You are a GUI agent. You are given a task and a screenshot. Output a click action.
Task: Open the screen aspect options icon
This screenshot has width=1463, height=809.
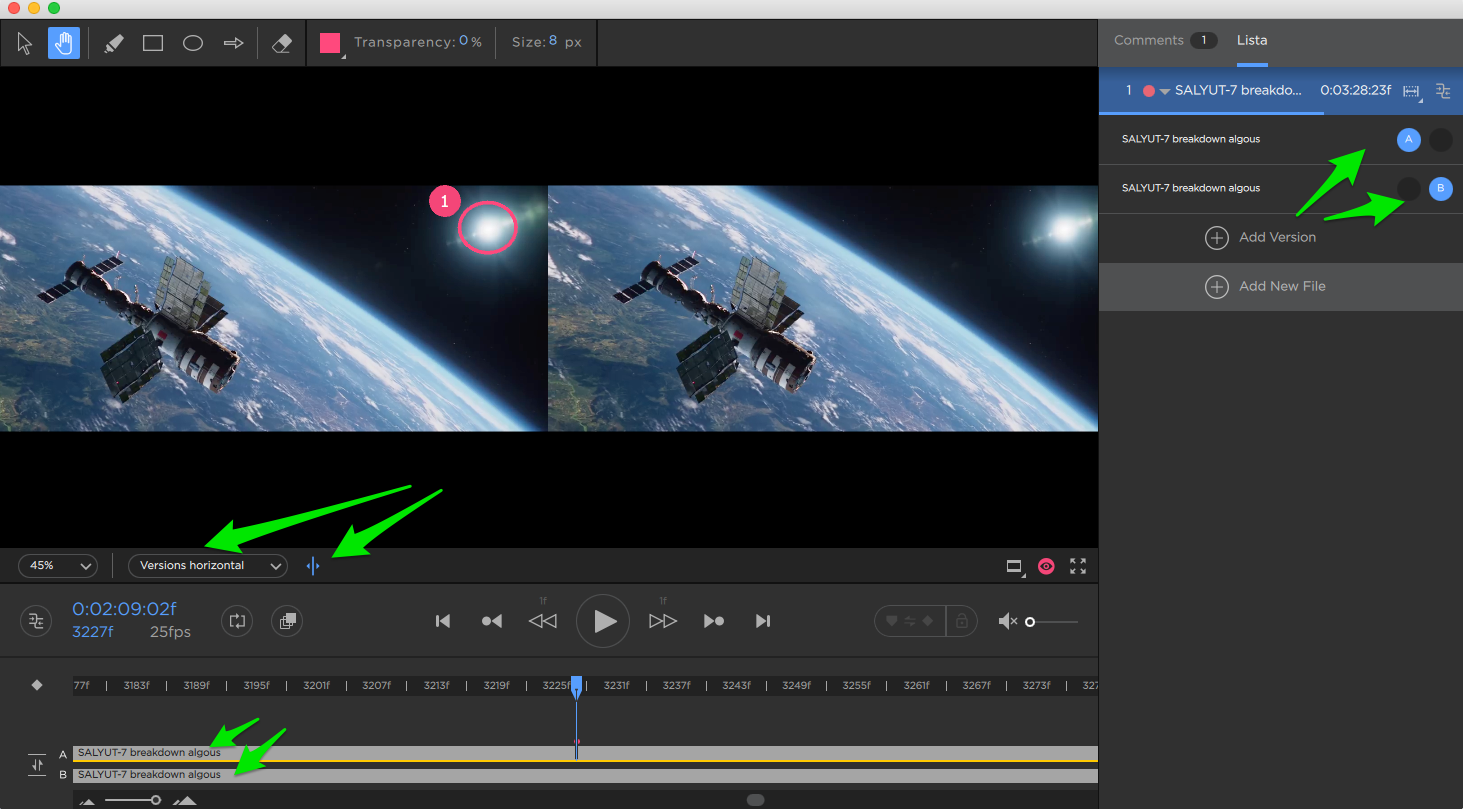(1015, 566)
